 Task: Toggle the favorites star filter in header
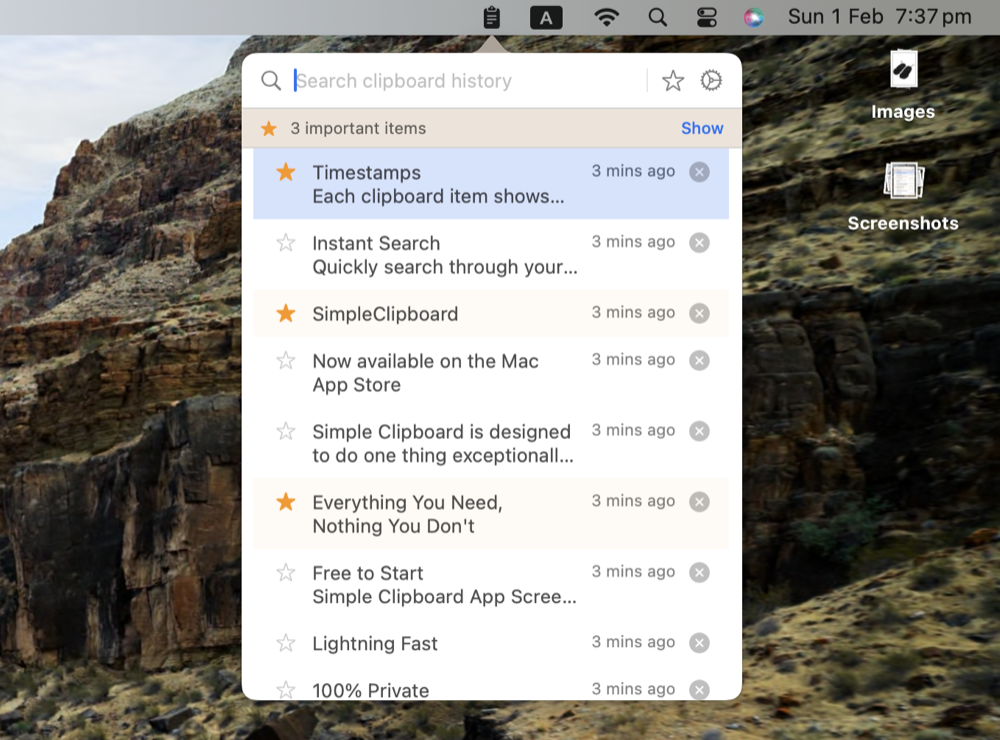tap(673, 81)
